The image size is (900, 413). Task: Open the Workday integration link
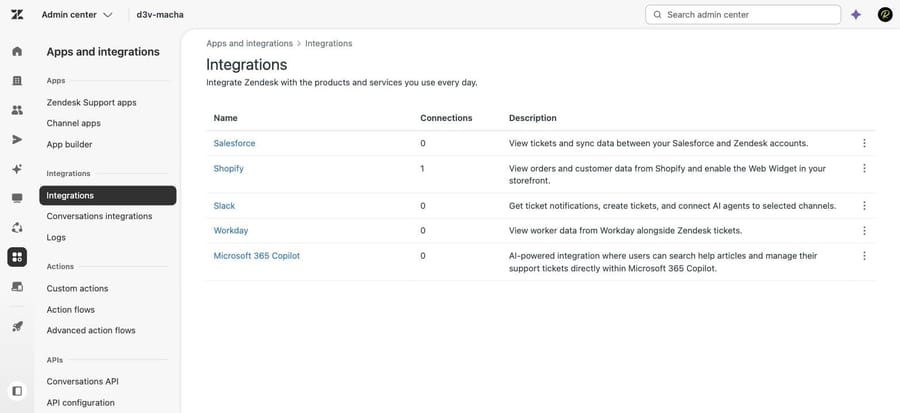click(231, 231)
